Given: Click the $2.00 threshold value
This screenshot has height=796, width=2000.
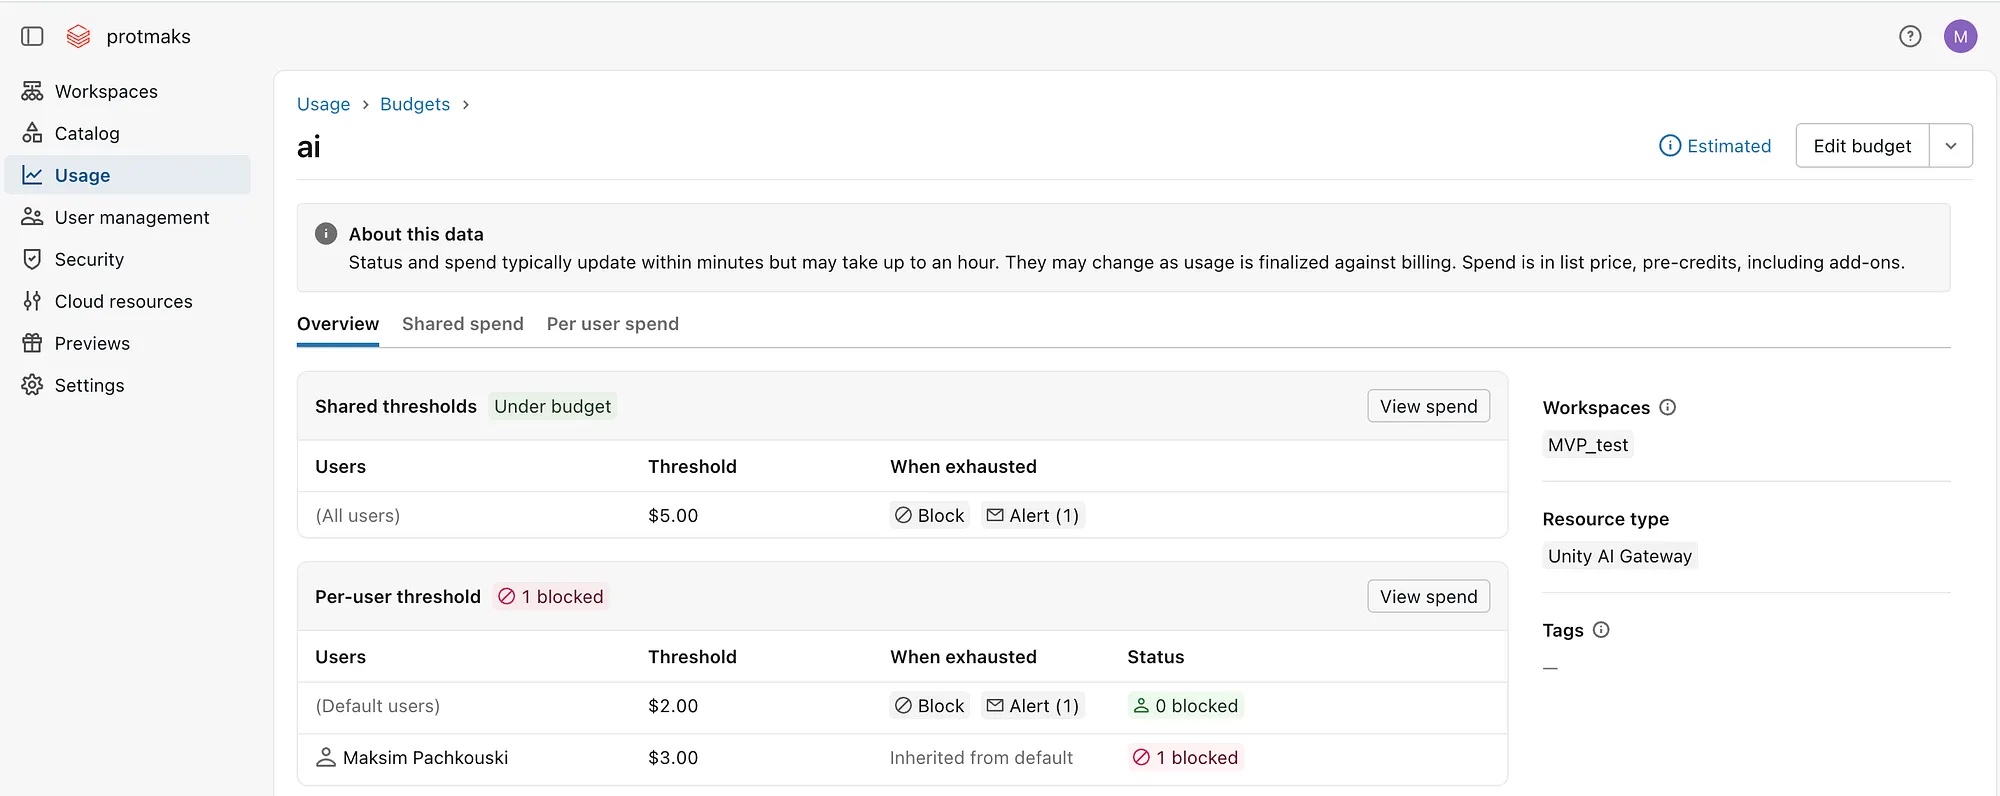Looking at the screenshot, I should tap(673, 705).
